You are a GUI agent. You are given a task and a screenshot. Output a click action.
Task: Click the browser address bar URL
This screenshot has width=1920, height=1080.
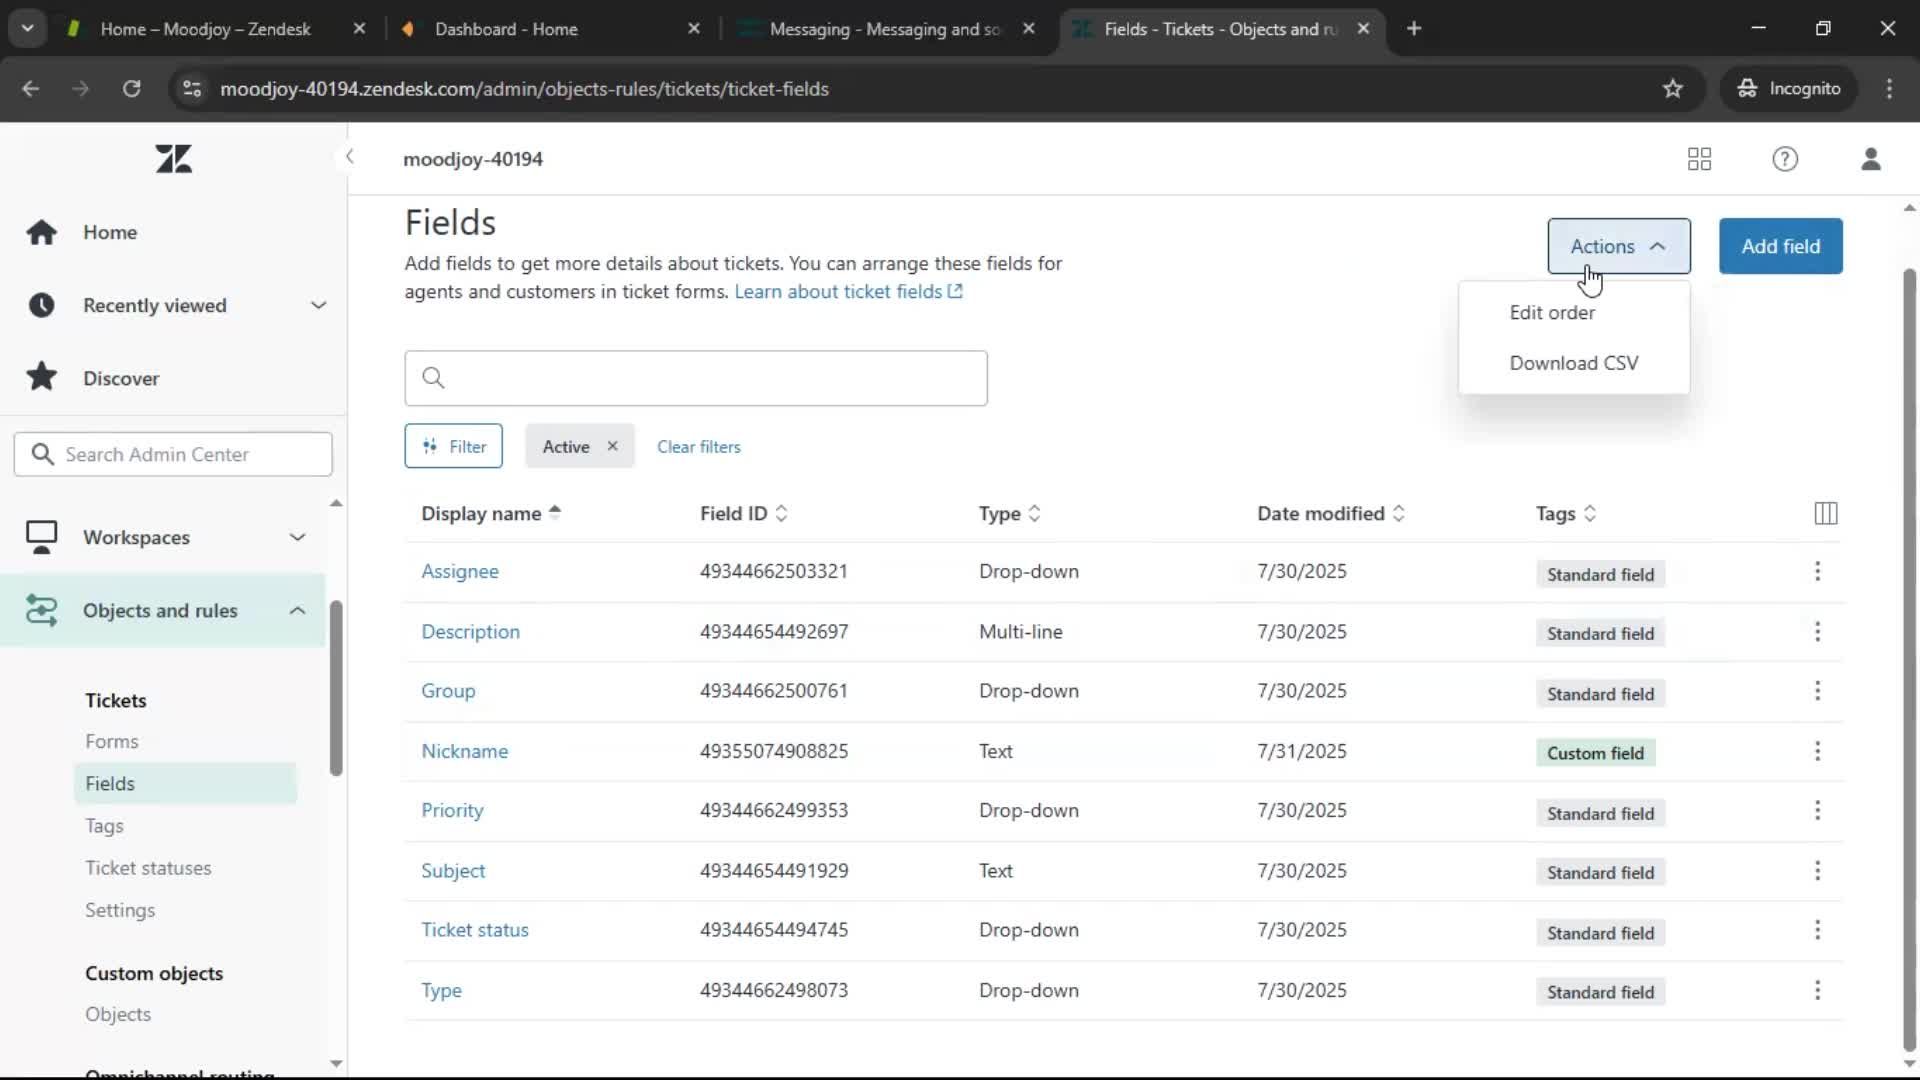click(524, 89)
